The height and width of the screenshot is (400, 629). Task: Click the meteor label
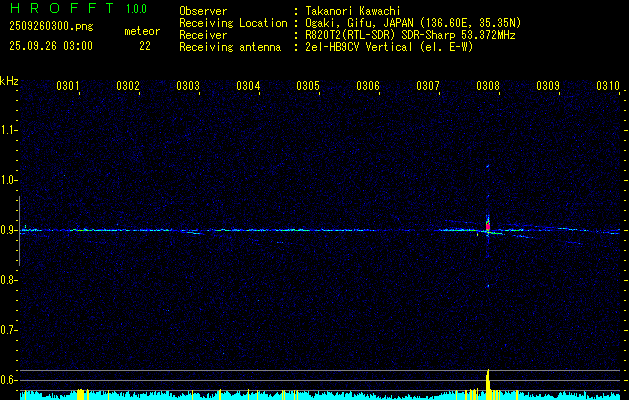click(x=142, y=31)
